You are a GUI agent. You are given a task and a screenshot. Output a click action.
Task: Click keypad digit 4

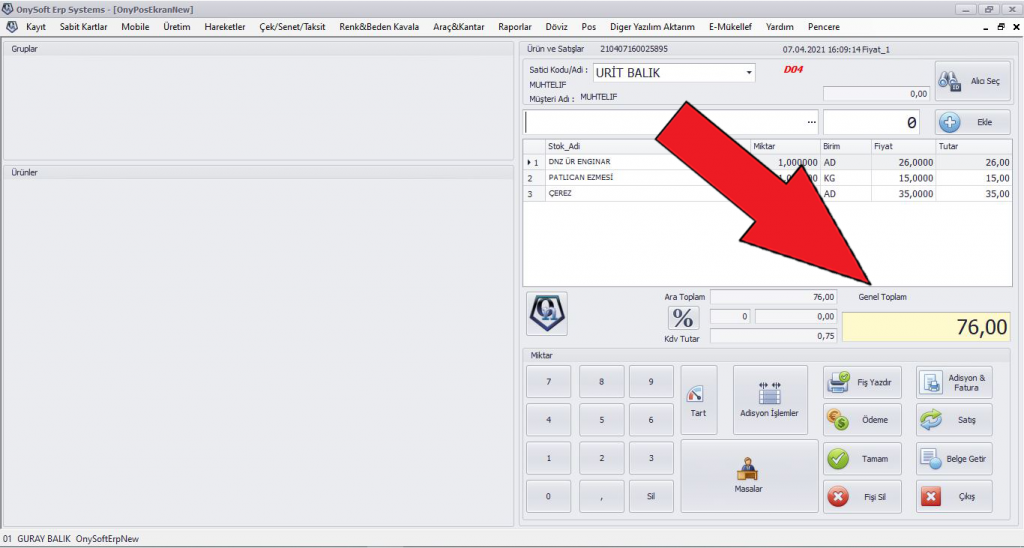[x=549, y=420]
